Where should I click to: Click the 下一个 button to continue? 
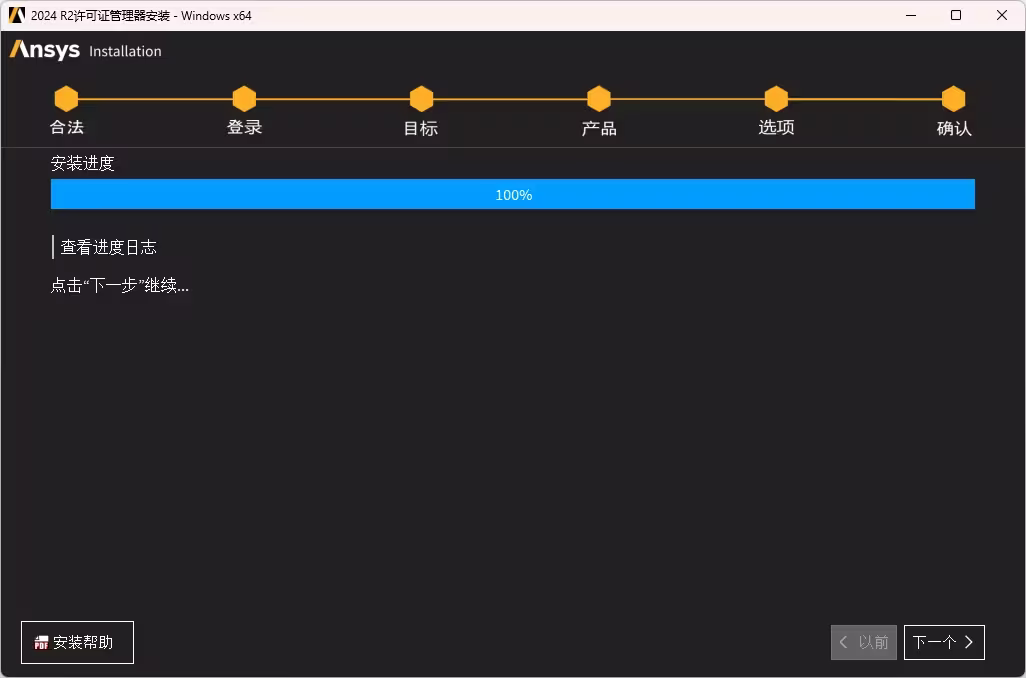944,643
